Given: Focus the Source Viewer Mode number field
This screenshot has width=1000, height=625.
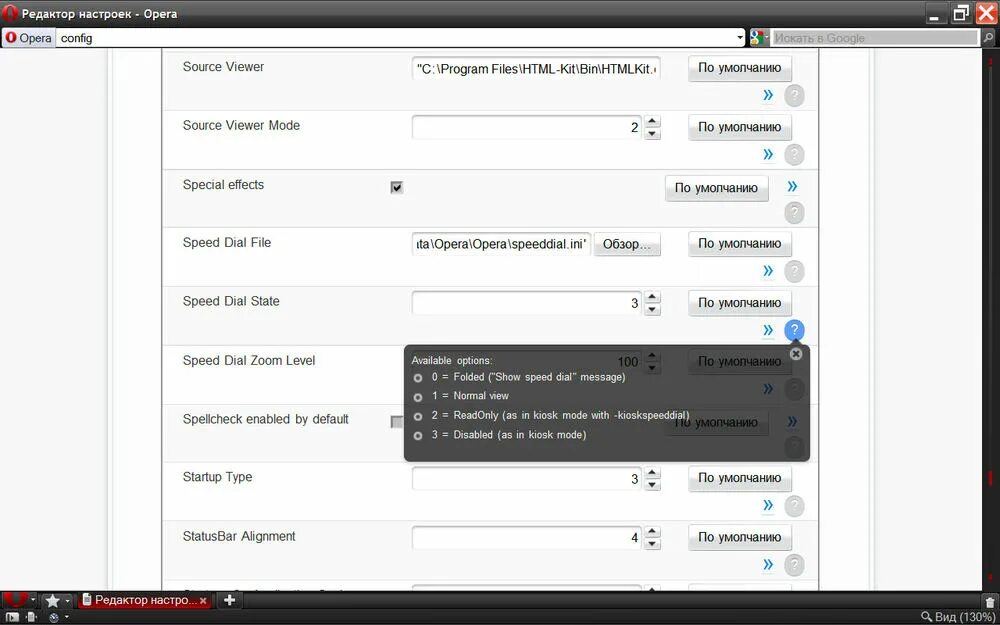Looking at the screenshot, I should pos(527,127).
